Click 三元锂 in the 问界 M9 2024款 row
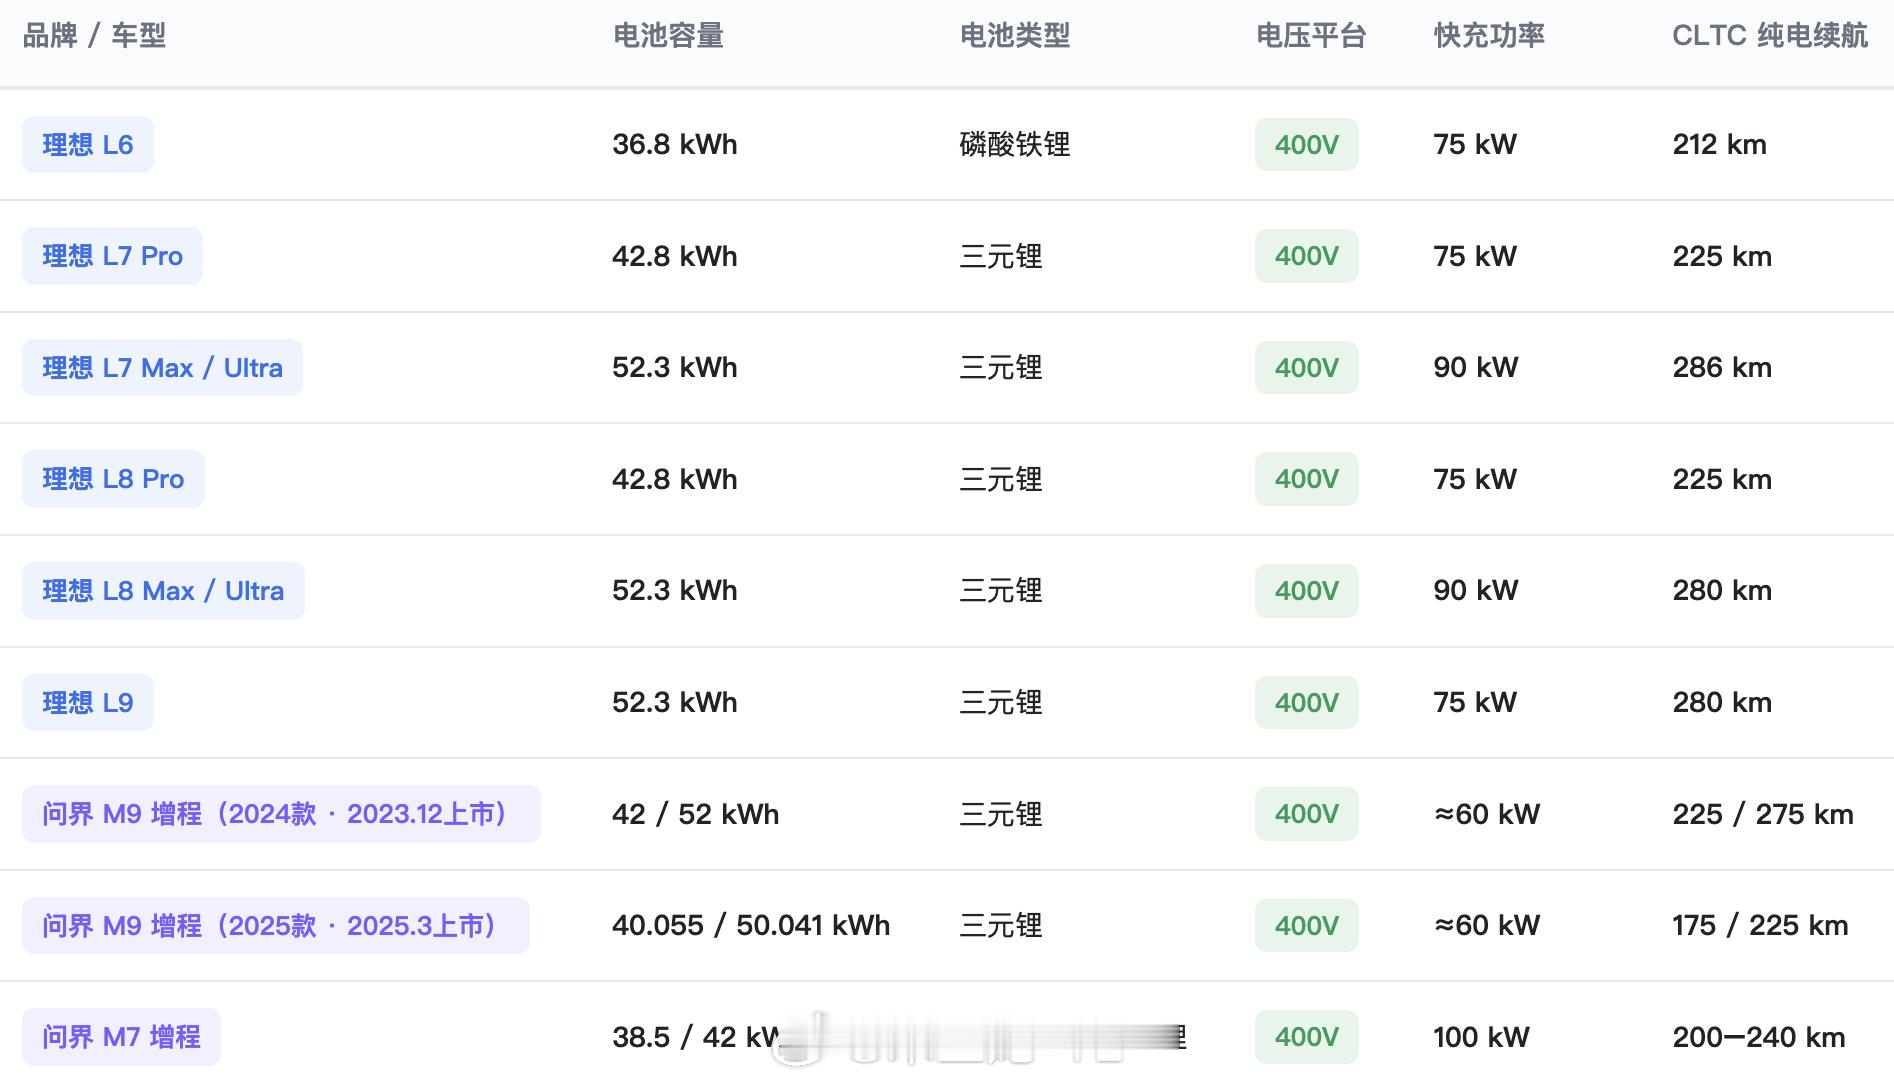The image size is (1894, 1086). (x=1001, y=815)
